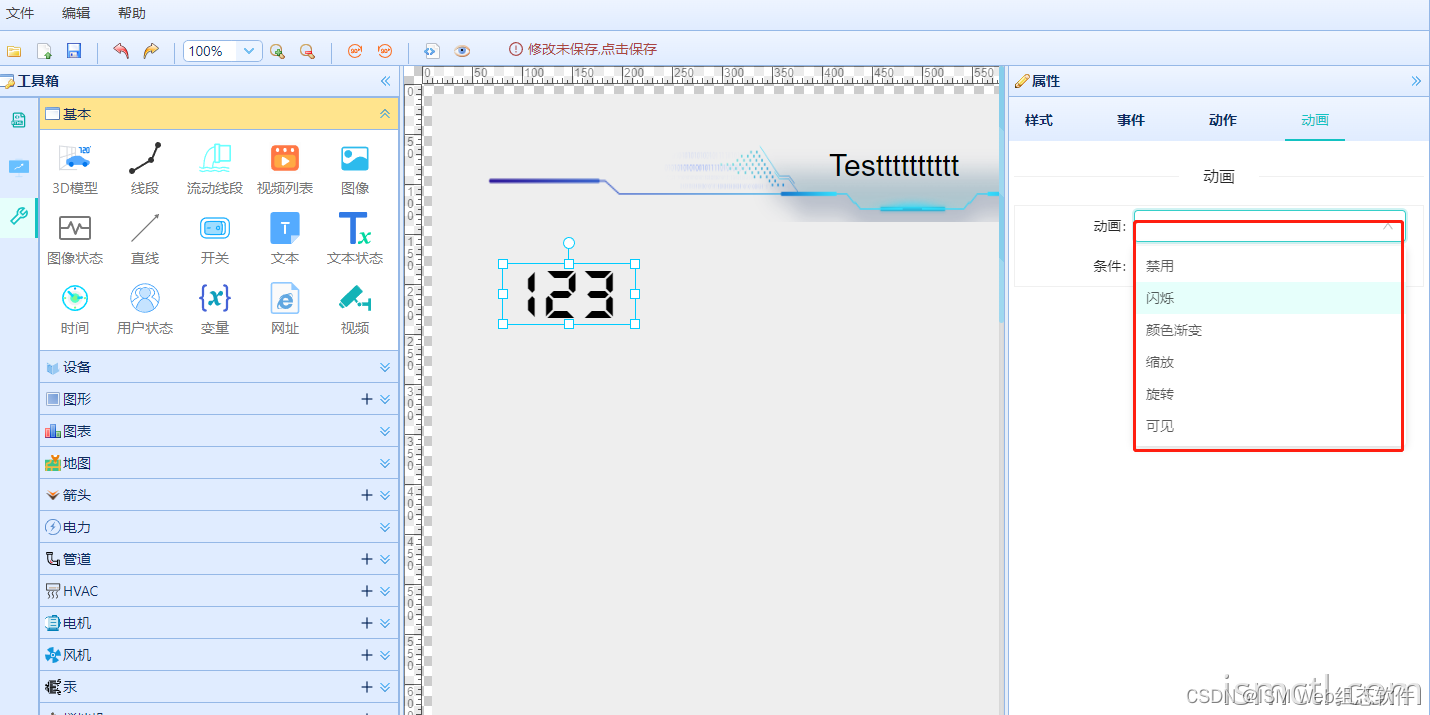The height and width of the screenshot is (715, 1430).
Task: Expand the 设备 section
Action: pyautogui.click(x=385, y=367)
